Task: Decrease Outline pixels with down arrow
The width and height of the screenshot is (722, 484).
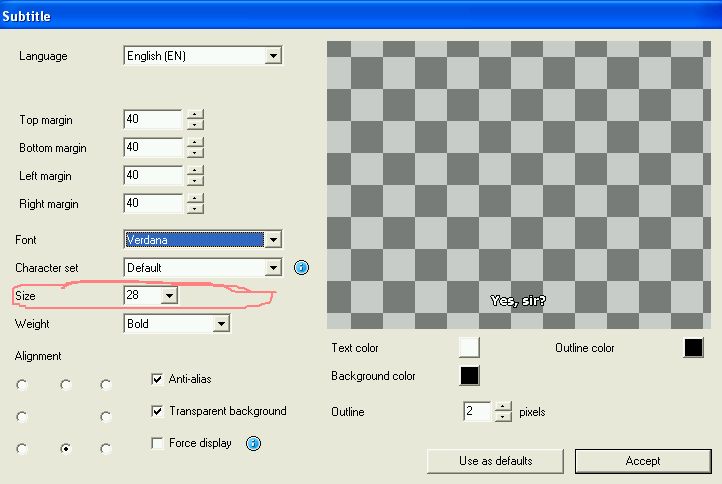Action: click(x=503, y=416)
